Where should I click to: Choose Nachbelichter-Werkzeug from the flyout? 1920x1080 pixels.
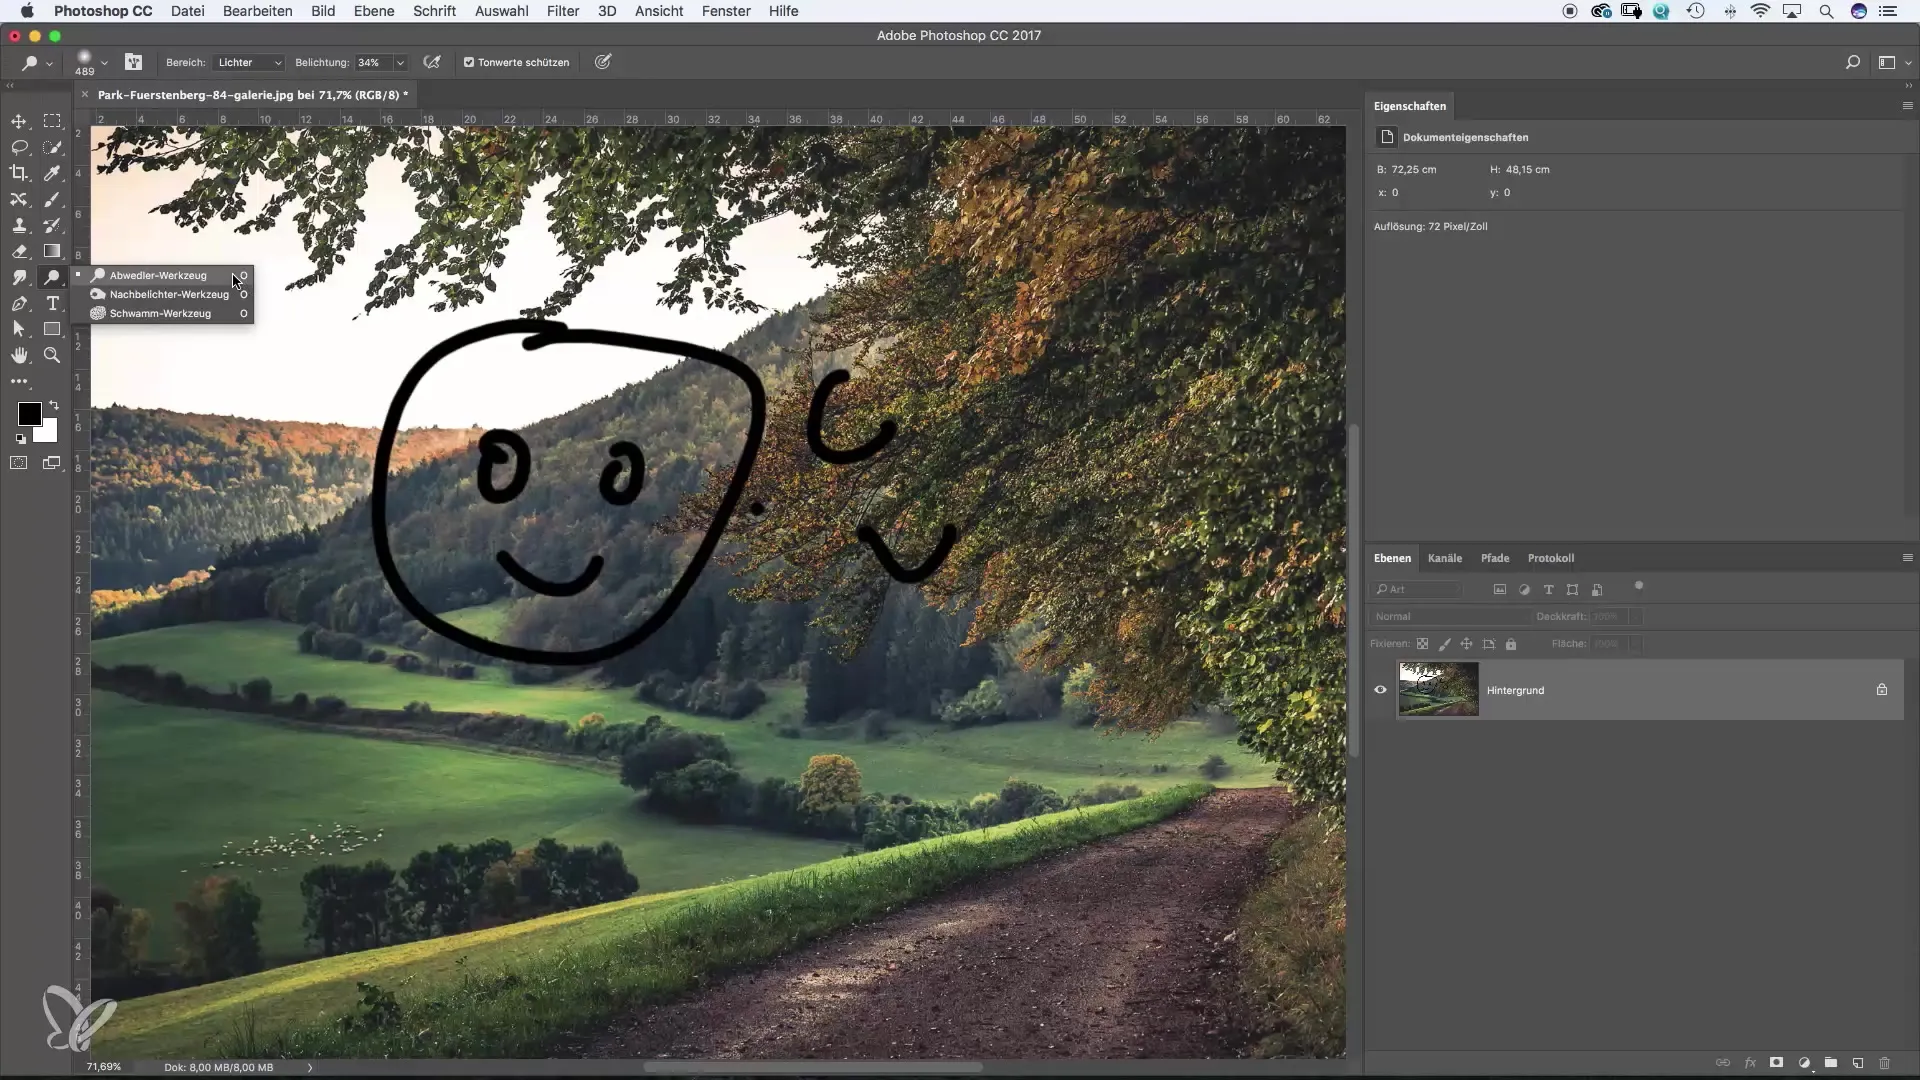[165, 294]
